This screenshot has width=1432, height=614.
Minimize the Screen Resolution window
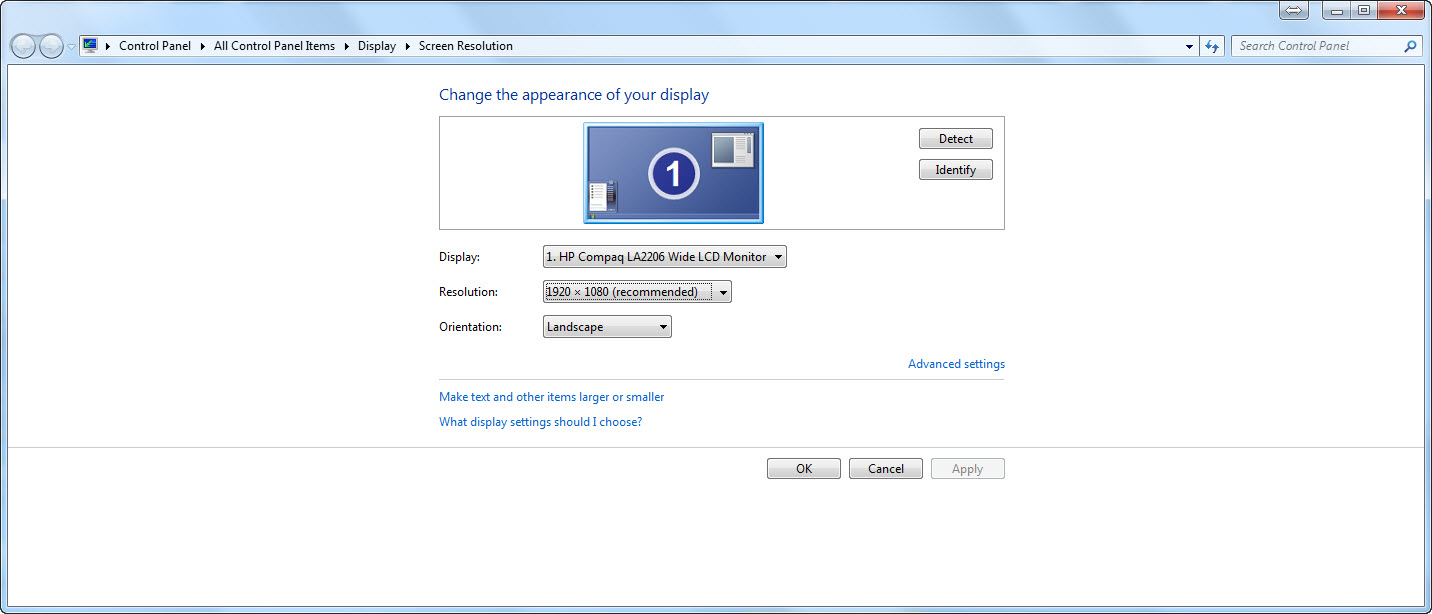pos(1337,10)
